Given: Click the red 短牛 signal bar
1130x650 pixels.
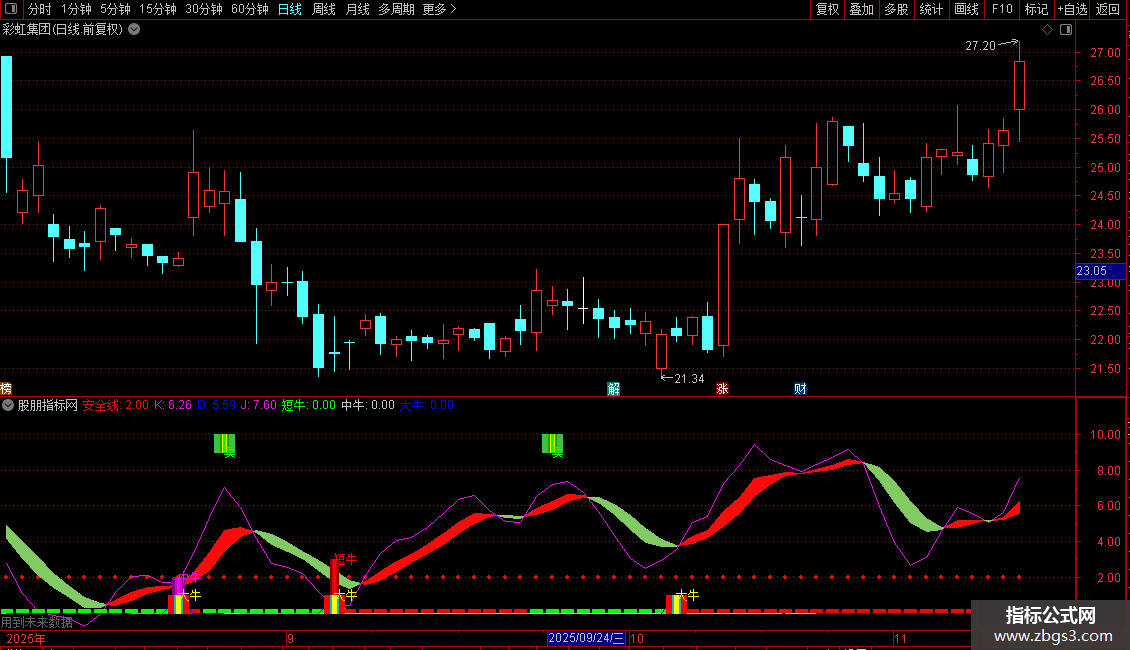Looking at the screenshot, I should pos(334,576).
